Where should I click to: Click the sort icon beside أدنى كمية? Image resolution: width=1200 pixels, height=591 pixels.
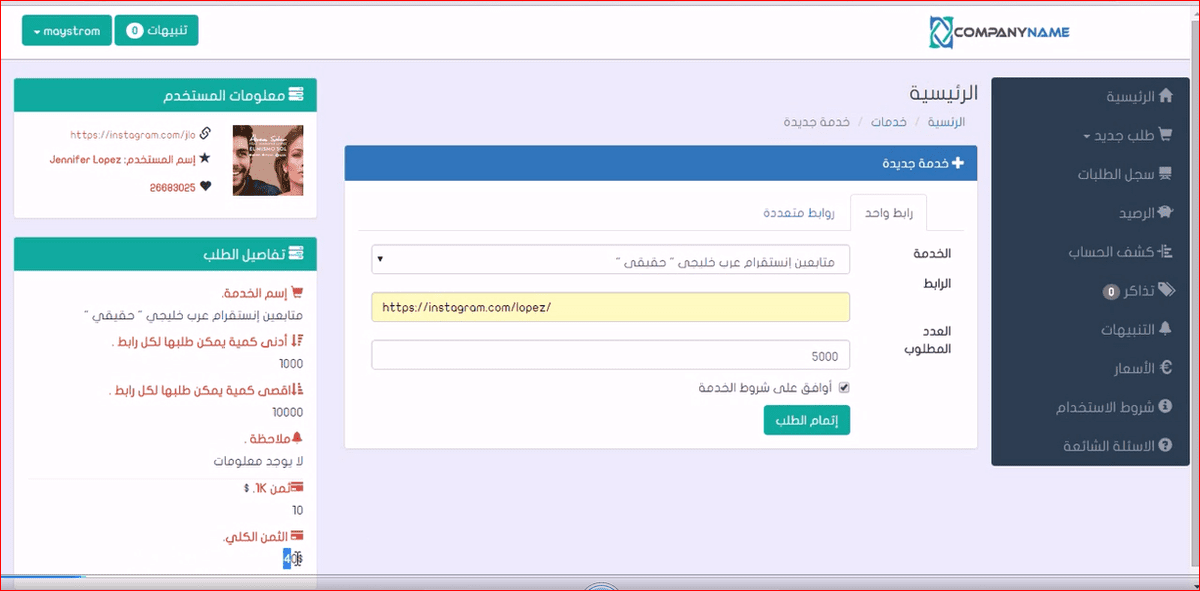tap(297, 341)
